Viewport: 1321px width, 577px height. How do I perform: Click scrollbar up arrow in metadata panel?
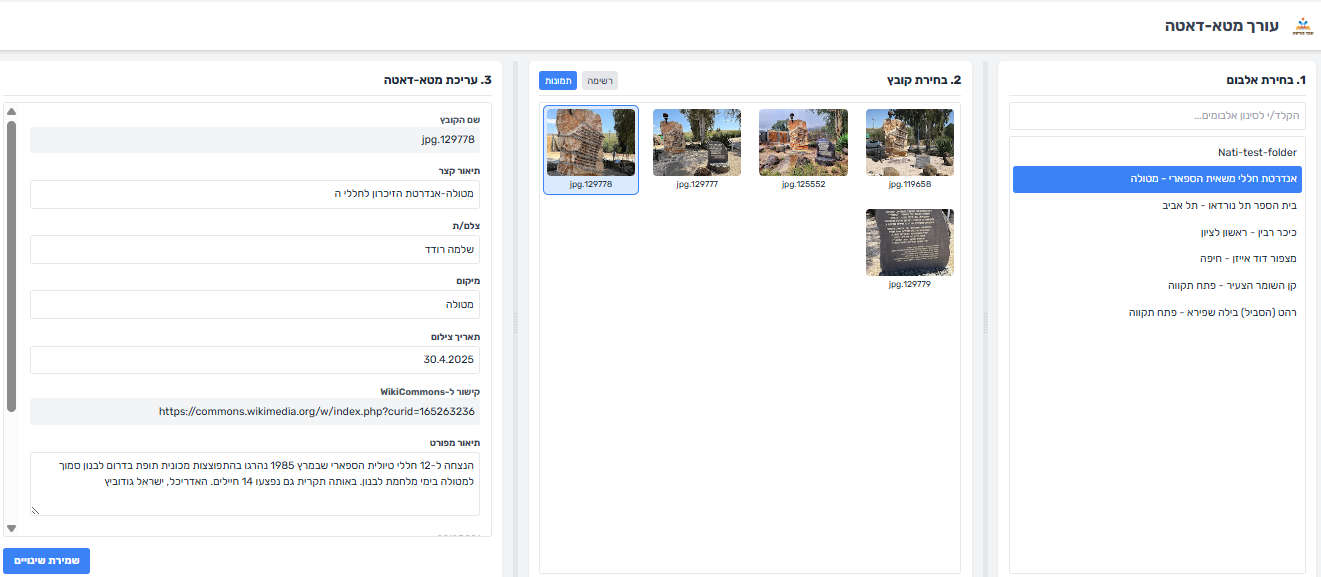[11, 112]
